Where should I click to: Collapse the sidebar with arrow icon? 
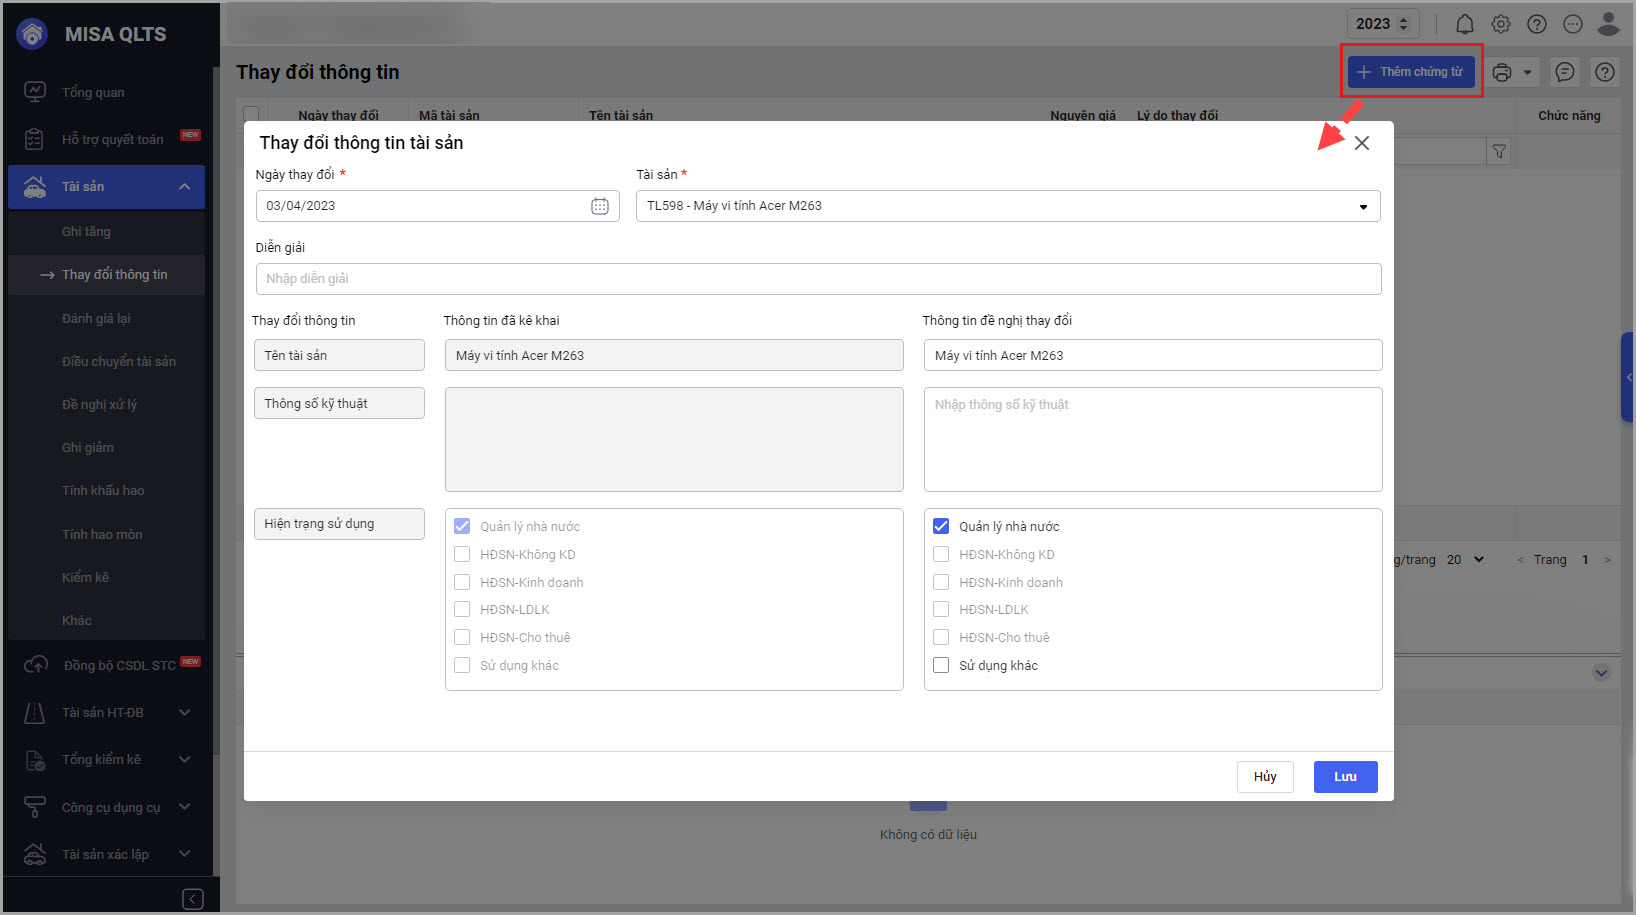tap(193, 899)
